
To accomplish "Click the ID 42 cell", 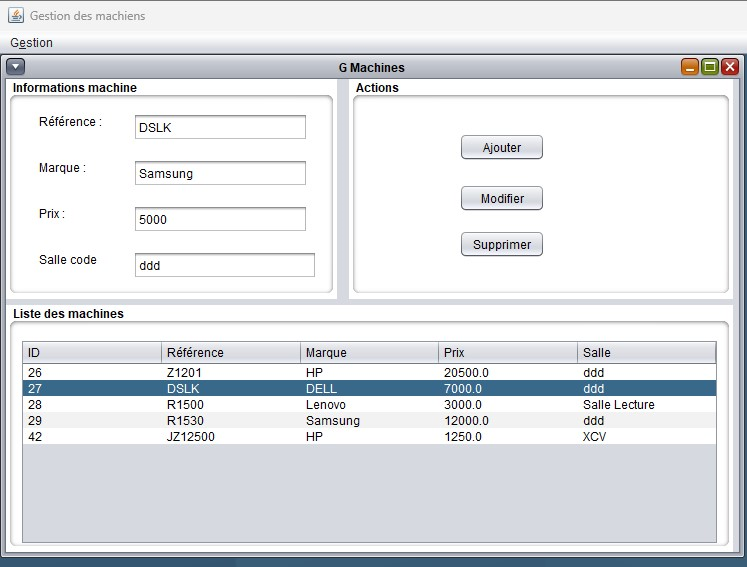I will pos(92,436).
